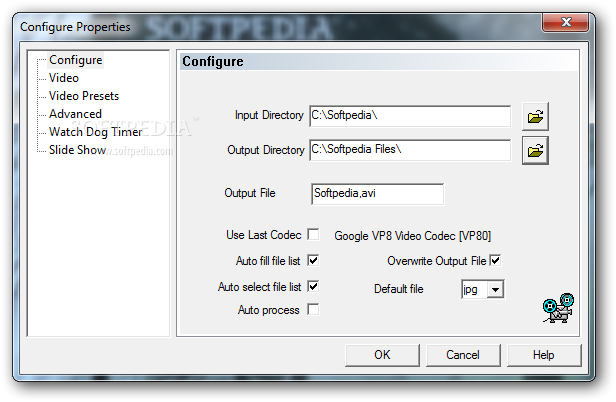Click the film projector icon
Image resolution: width=616 pixels, height=402 pixels.
pyautogui.click(x=558, y=308)
